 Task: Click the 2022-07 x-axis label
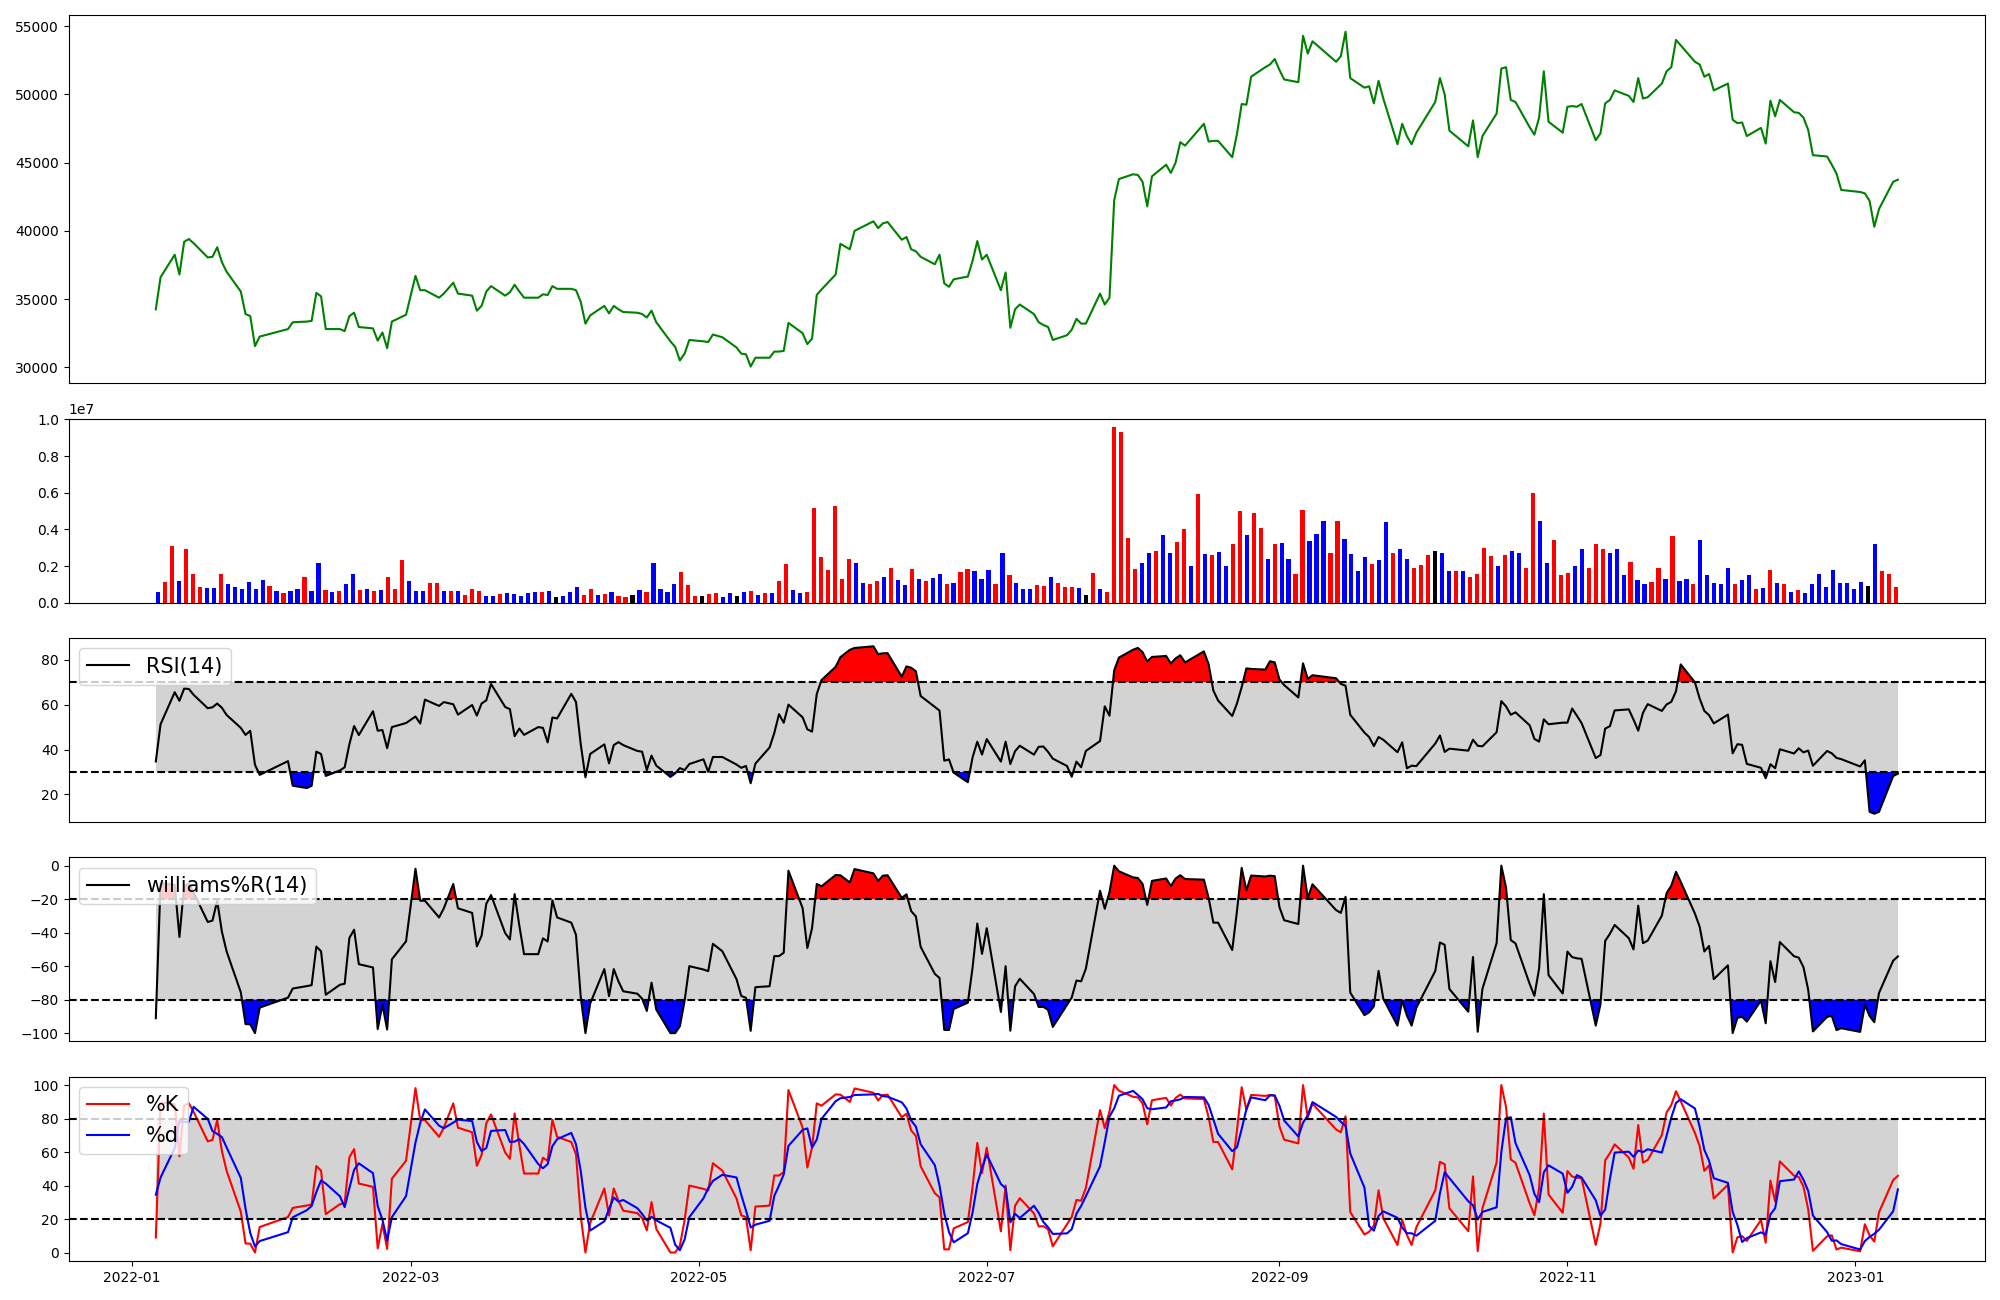(987, 1277)
